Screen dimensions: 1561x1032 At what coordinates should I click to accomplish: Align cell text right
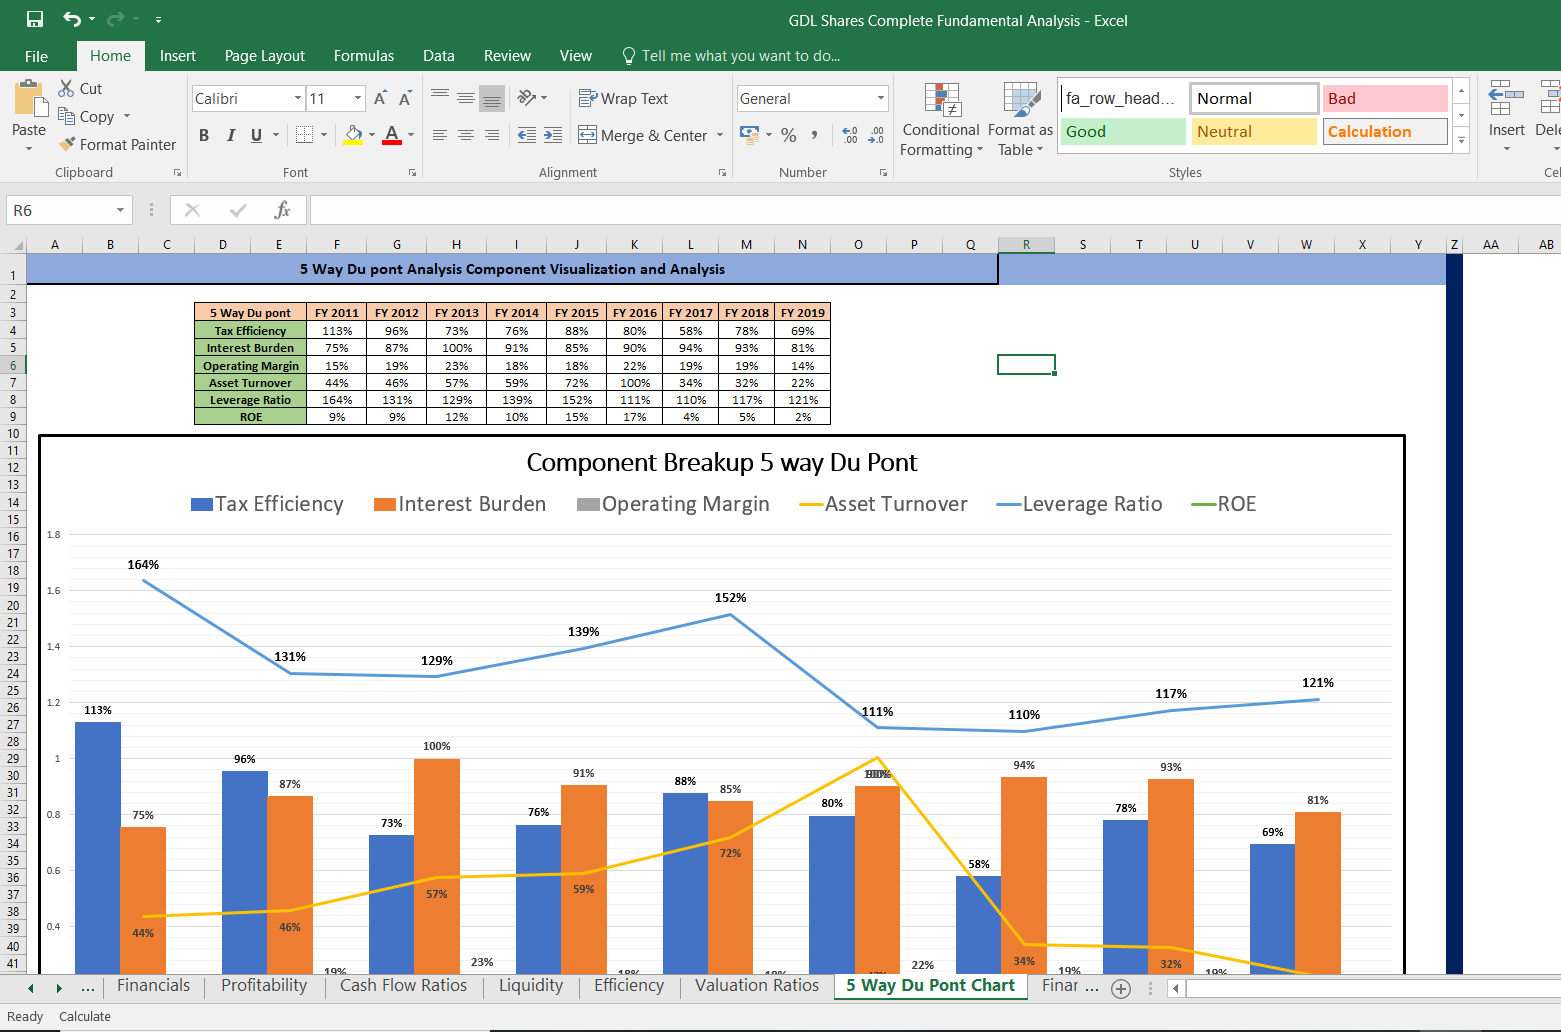pos(492,134)
